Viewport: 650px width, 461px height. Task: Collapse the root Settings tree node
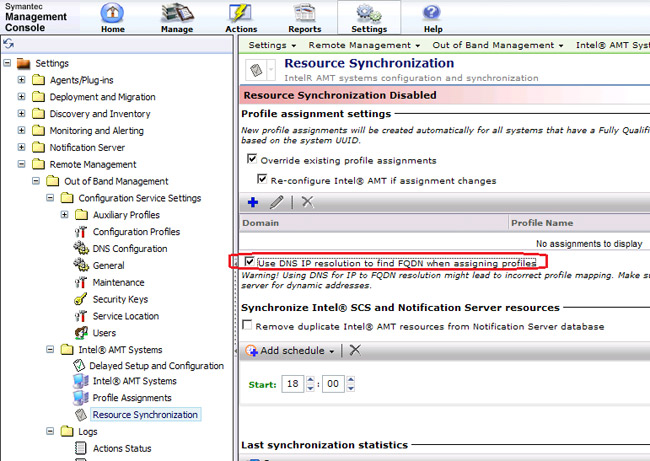click(x=7, y=63)
